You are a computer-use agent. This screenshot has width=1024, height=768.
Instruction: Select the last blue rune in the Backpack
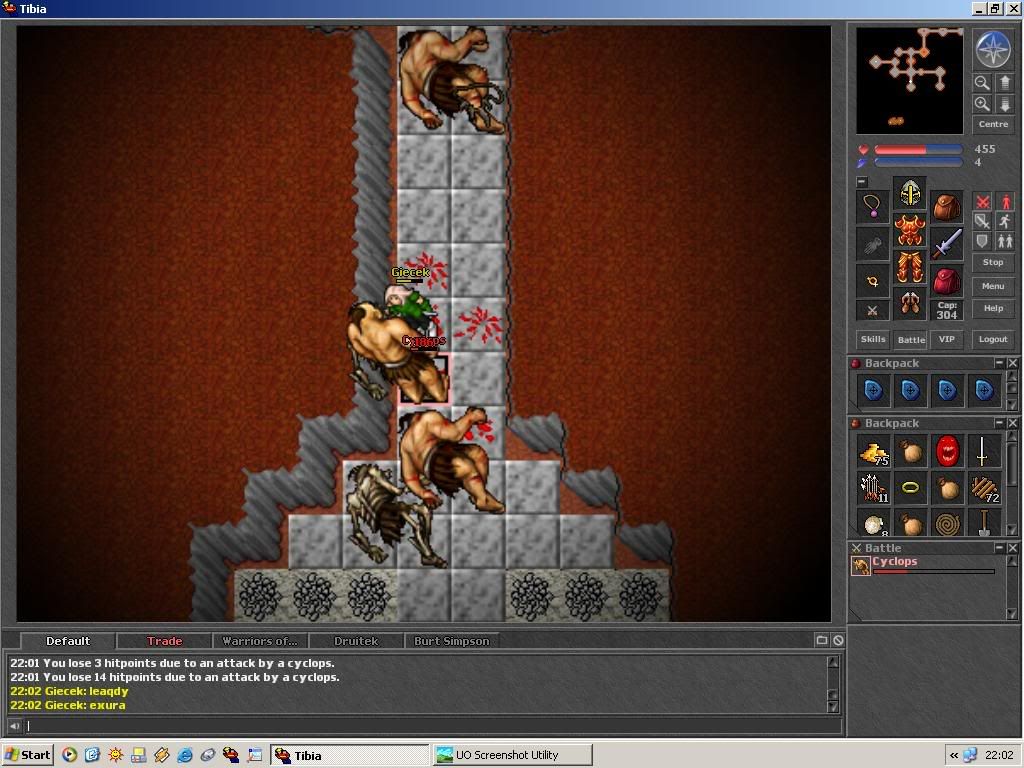tap(984, 391)
